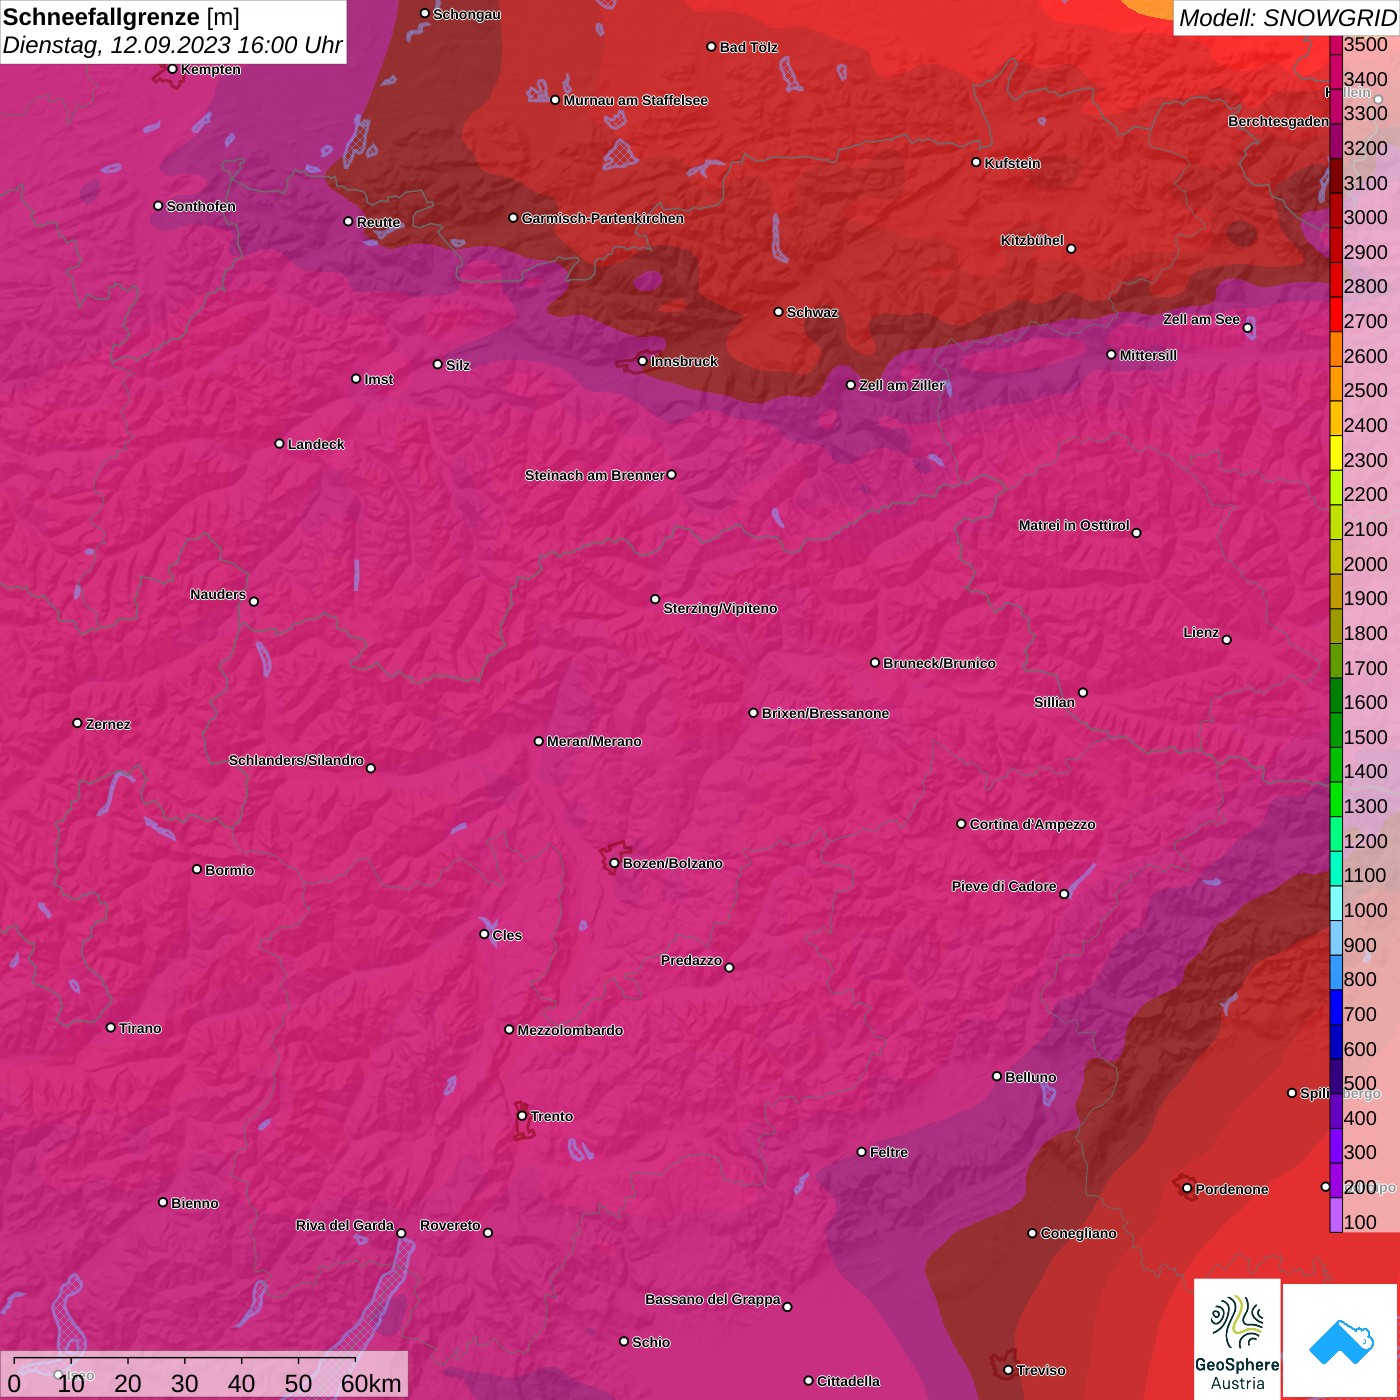1400x1400 pixels.
Task: Click the 'Riva del Garda' label
Action: click(345, 1225)
